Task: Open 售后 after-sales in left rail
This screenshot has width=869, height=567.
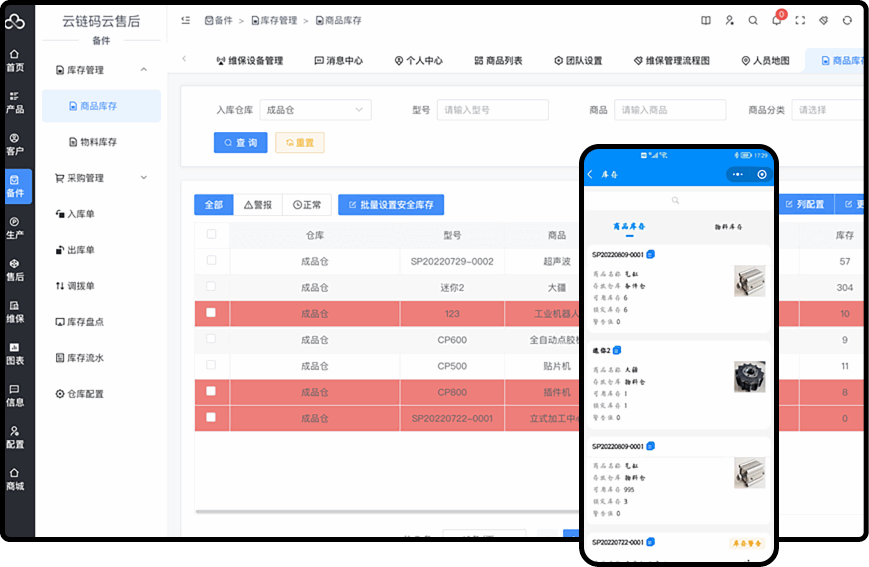Action: pos(14,269)
